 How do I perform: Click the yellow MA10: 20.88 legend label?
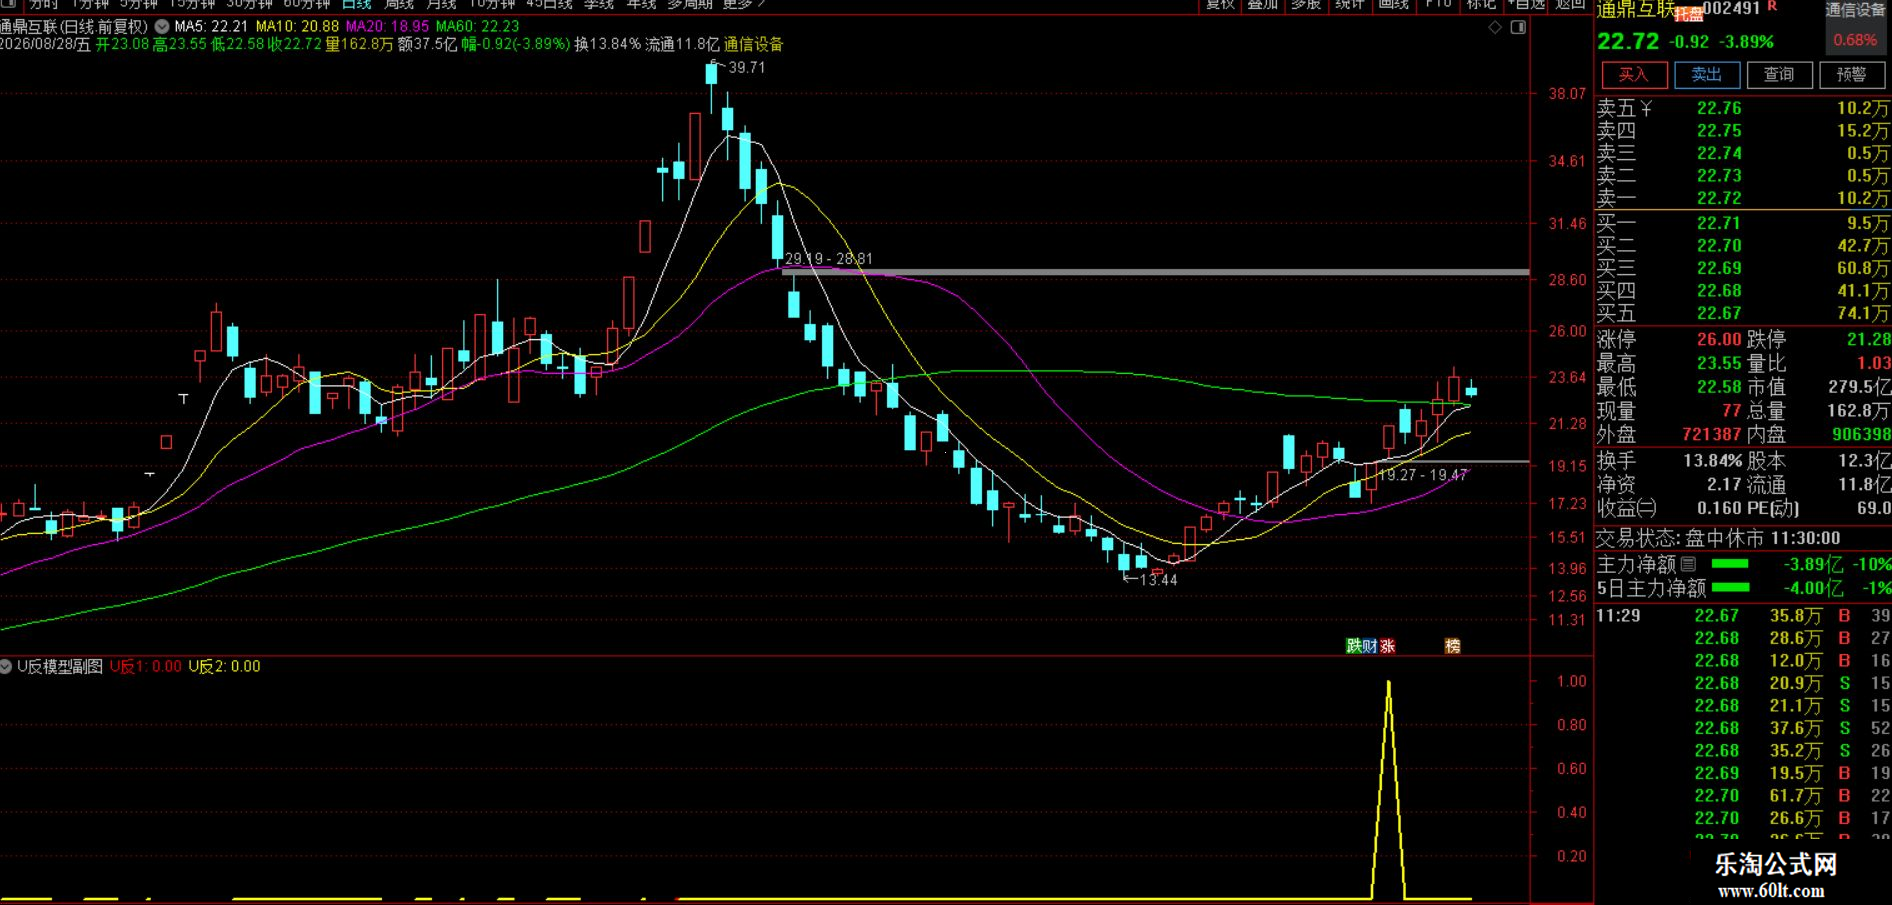tap(297, 27)
